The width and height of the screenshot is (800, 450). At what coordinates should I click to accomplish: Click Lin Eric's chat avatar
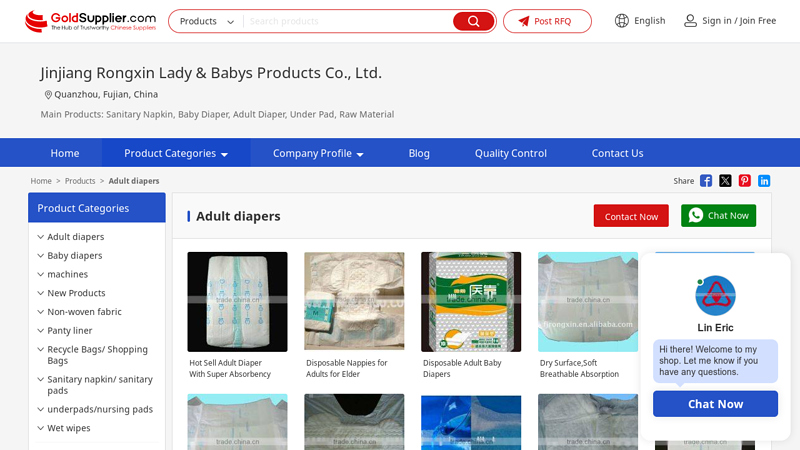[715, 295]
